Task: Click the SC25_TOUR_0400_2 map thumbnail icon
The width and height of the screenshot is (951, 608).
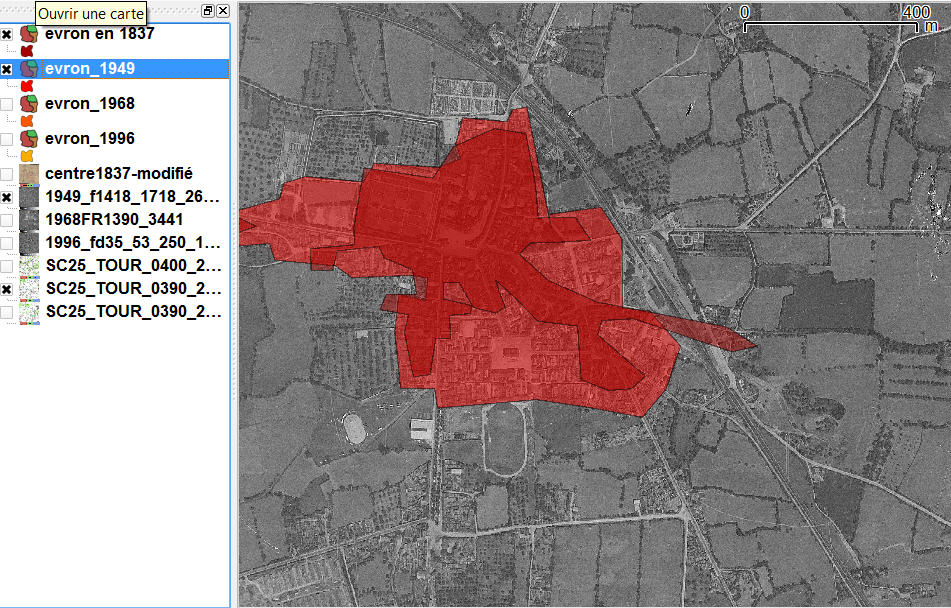Action: click(29, 266)
